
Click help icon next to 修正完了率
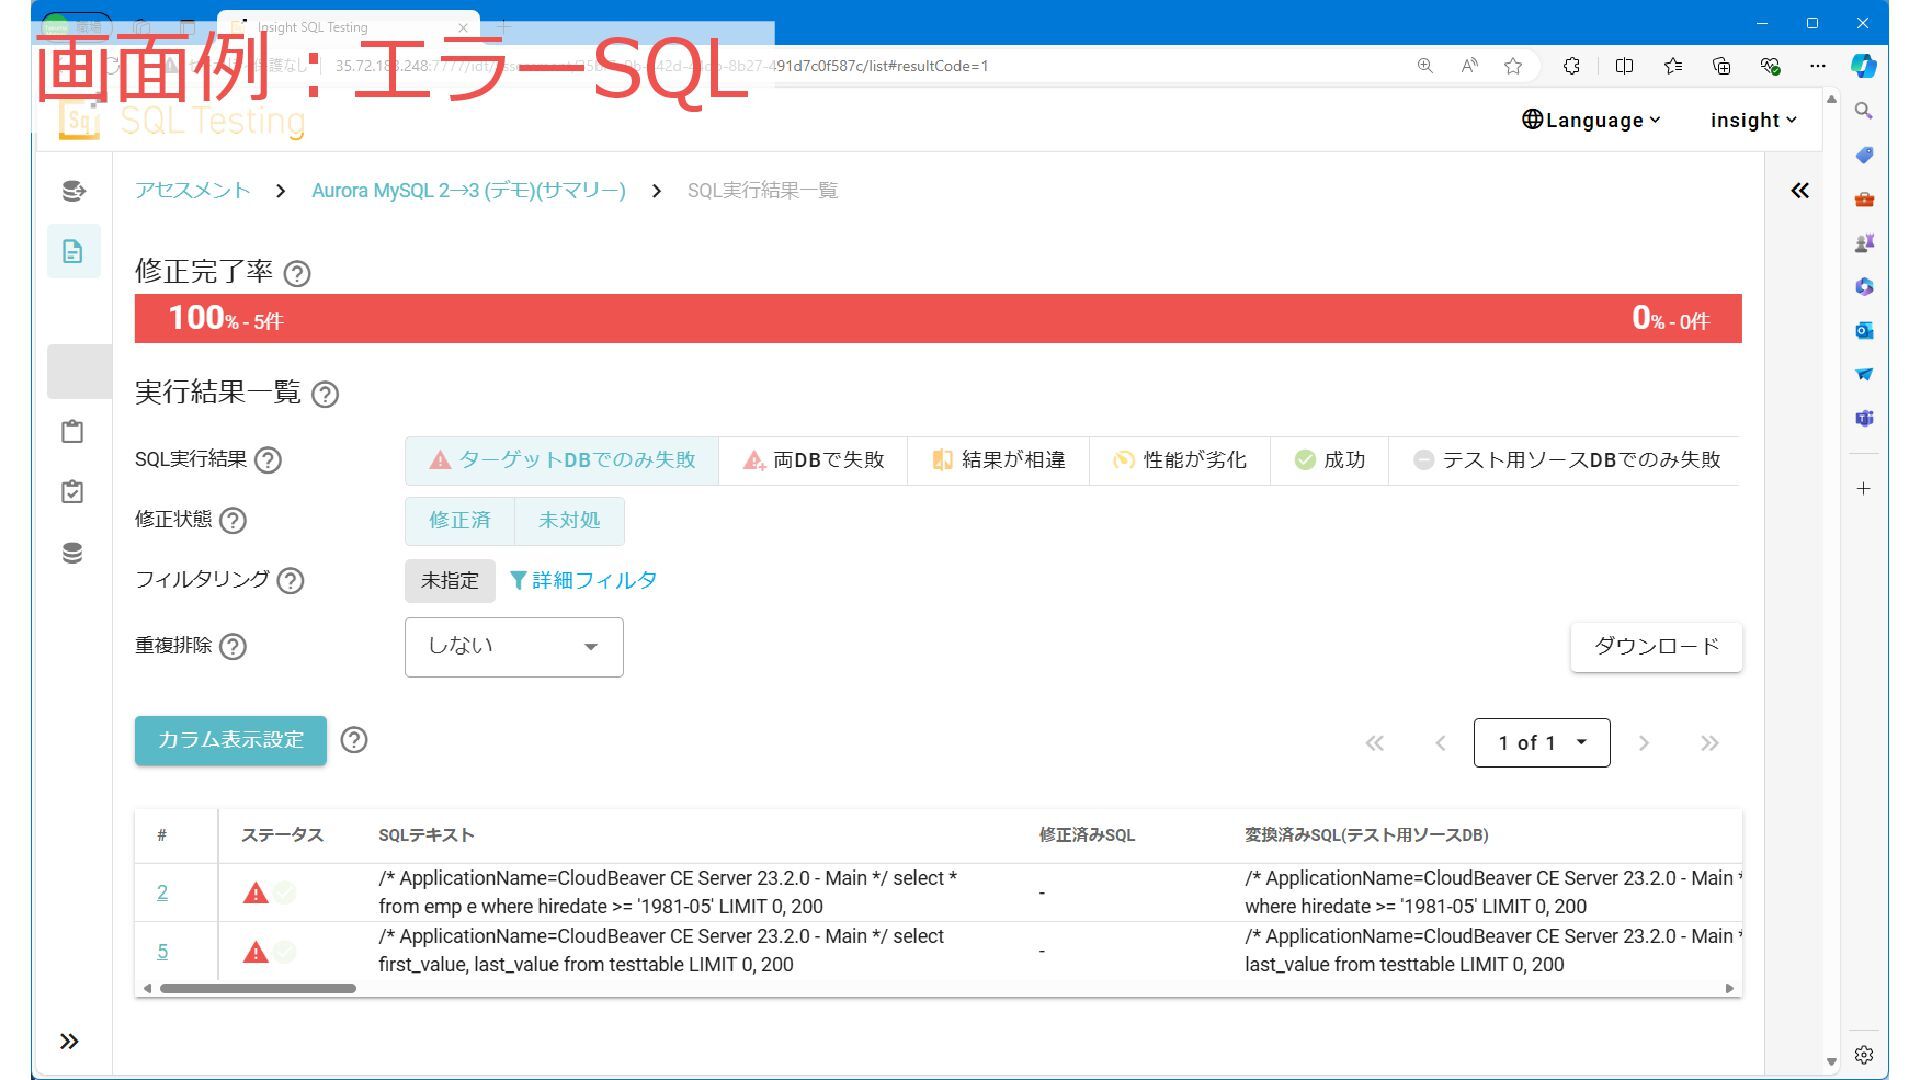(x=297, y=273)
